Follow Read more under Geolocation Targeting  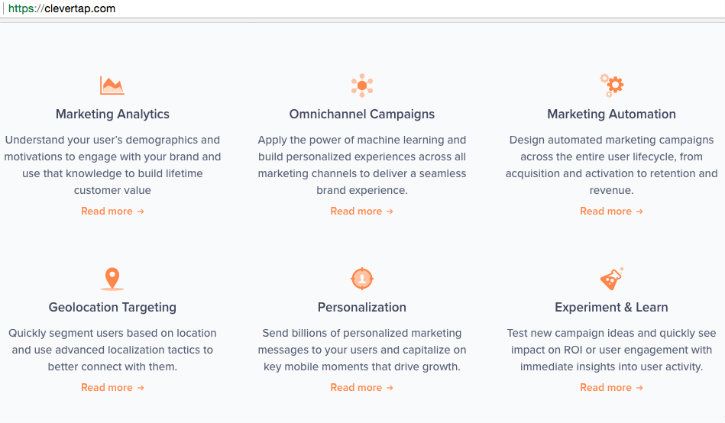coord(112,387)
